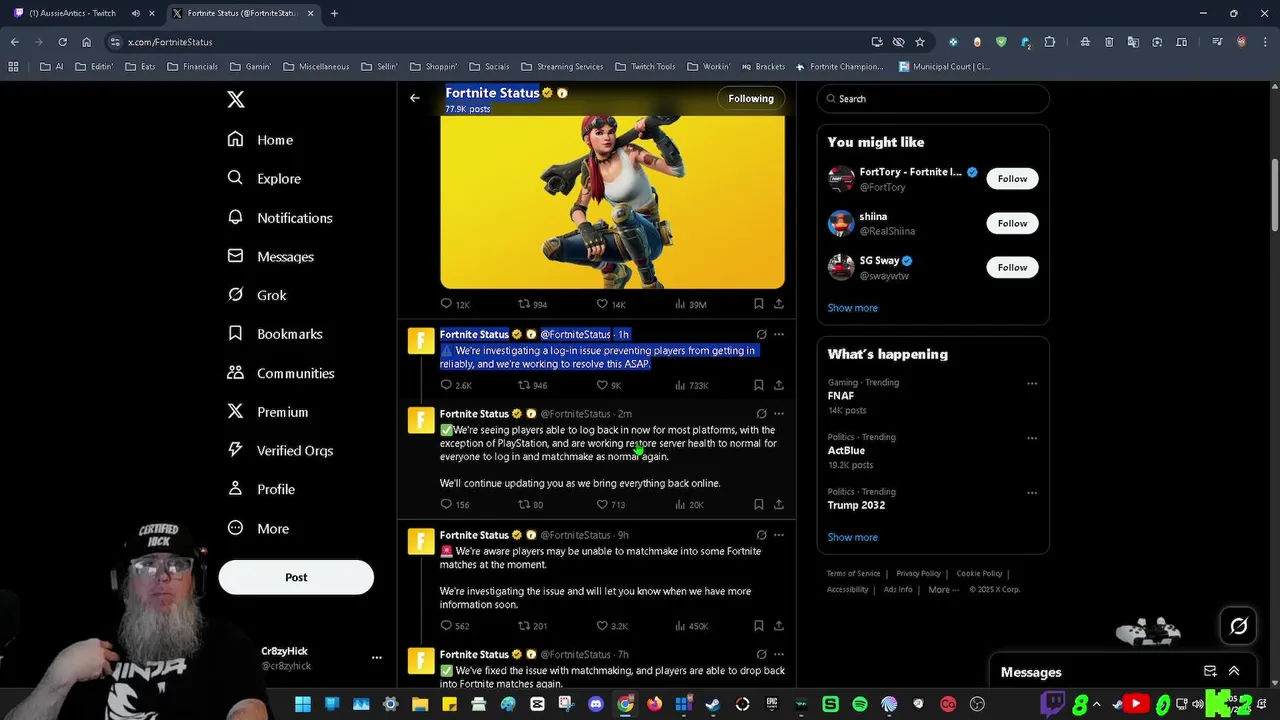Reload the page in the browser
This screenshot has height=720, width=1280.
pyautogui.click(x=62, y=42)
